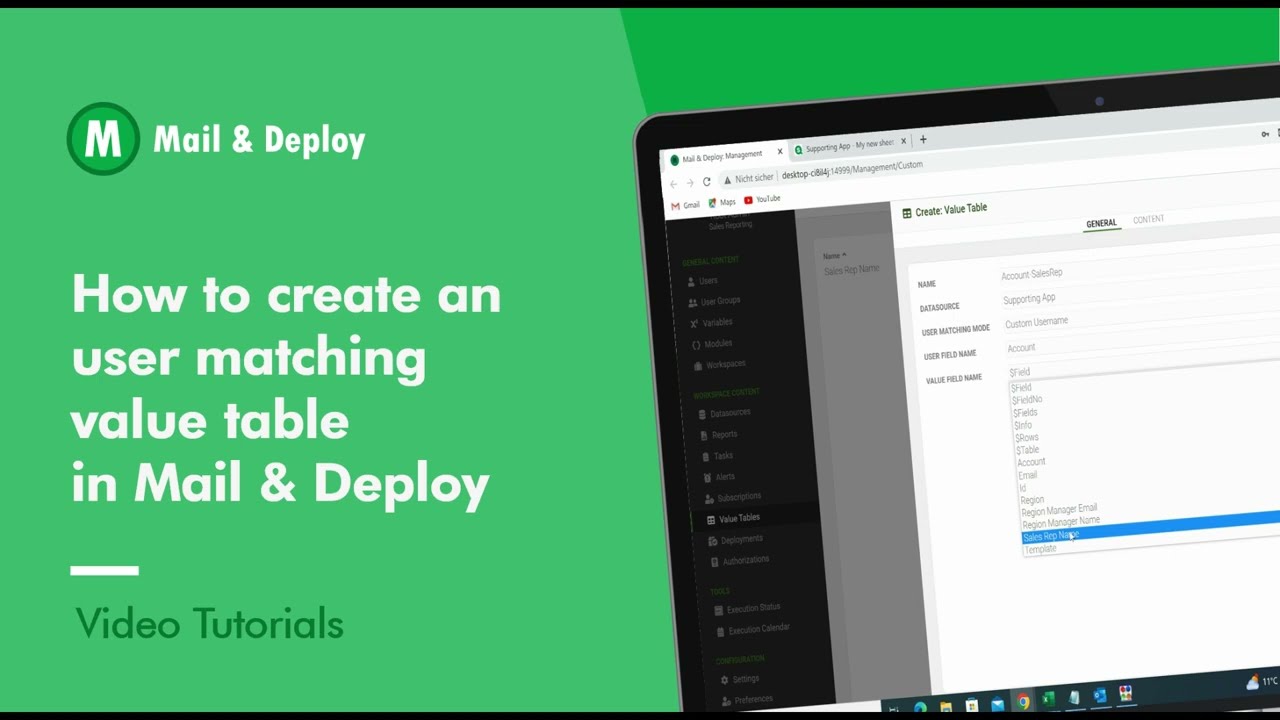Pick Region Manager Email from the list
This screenshot has width=1280, height=720.
[x=1059, y=509]
